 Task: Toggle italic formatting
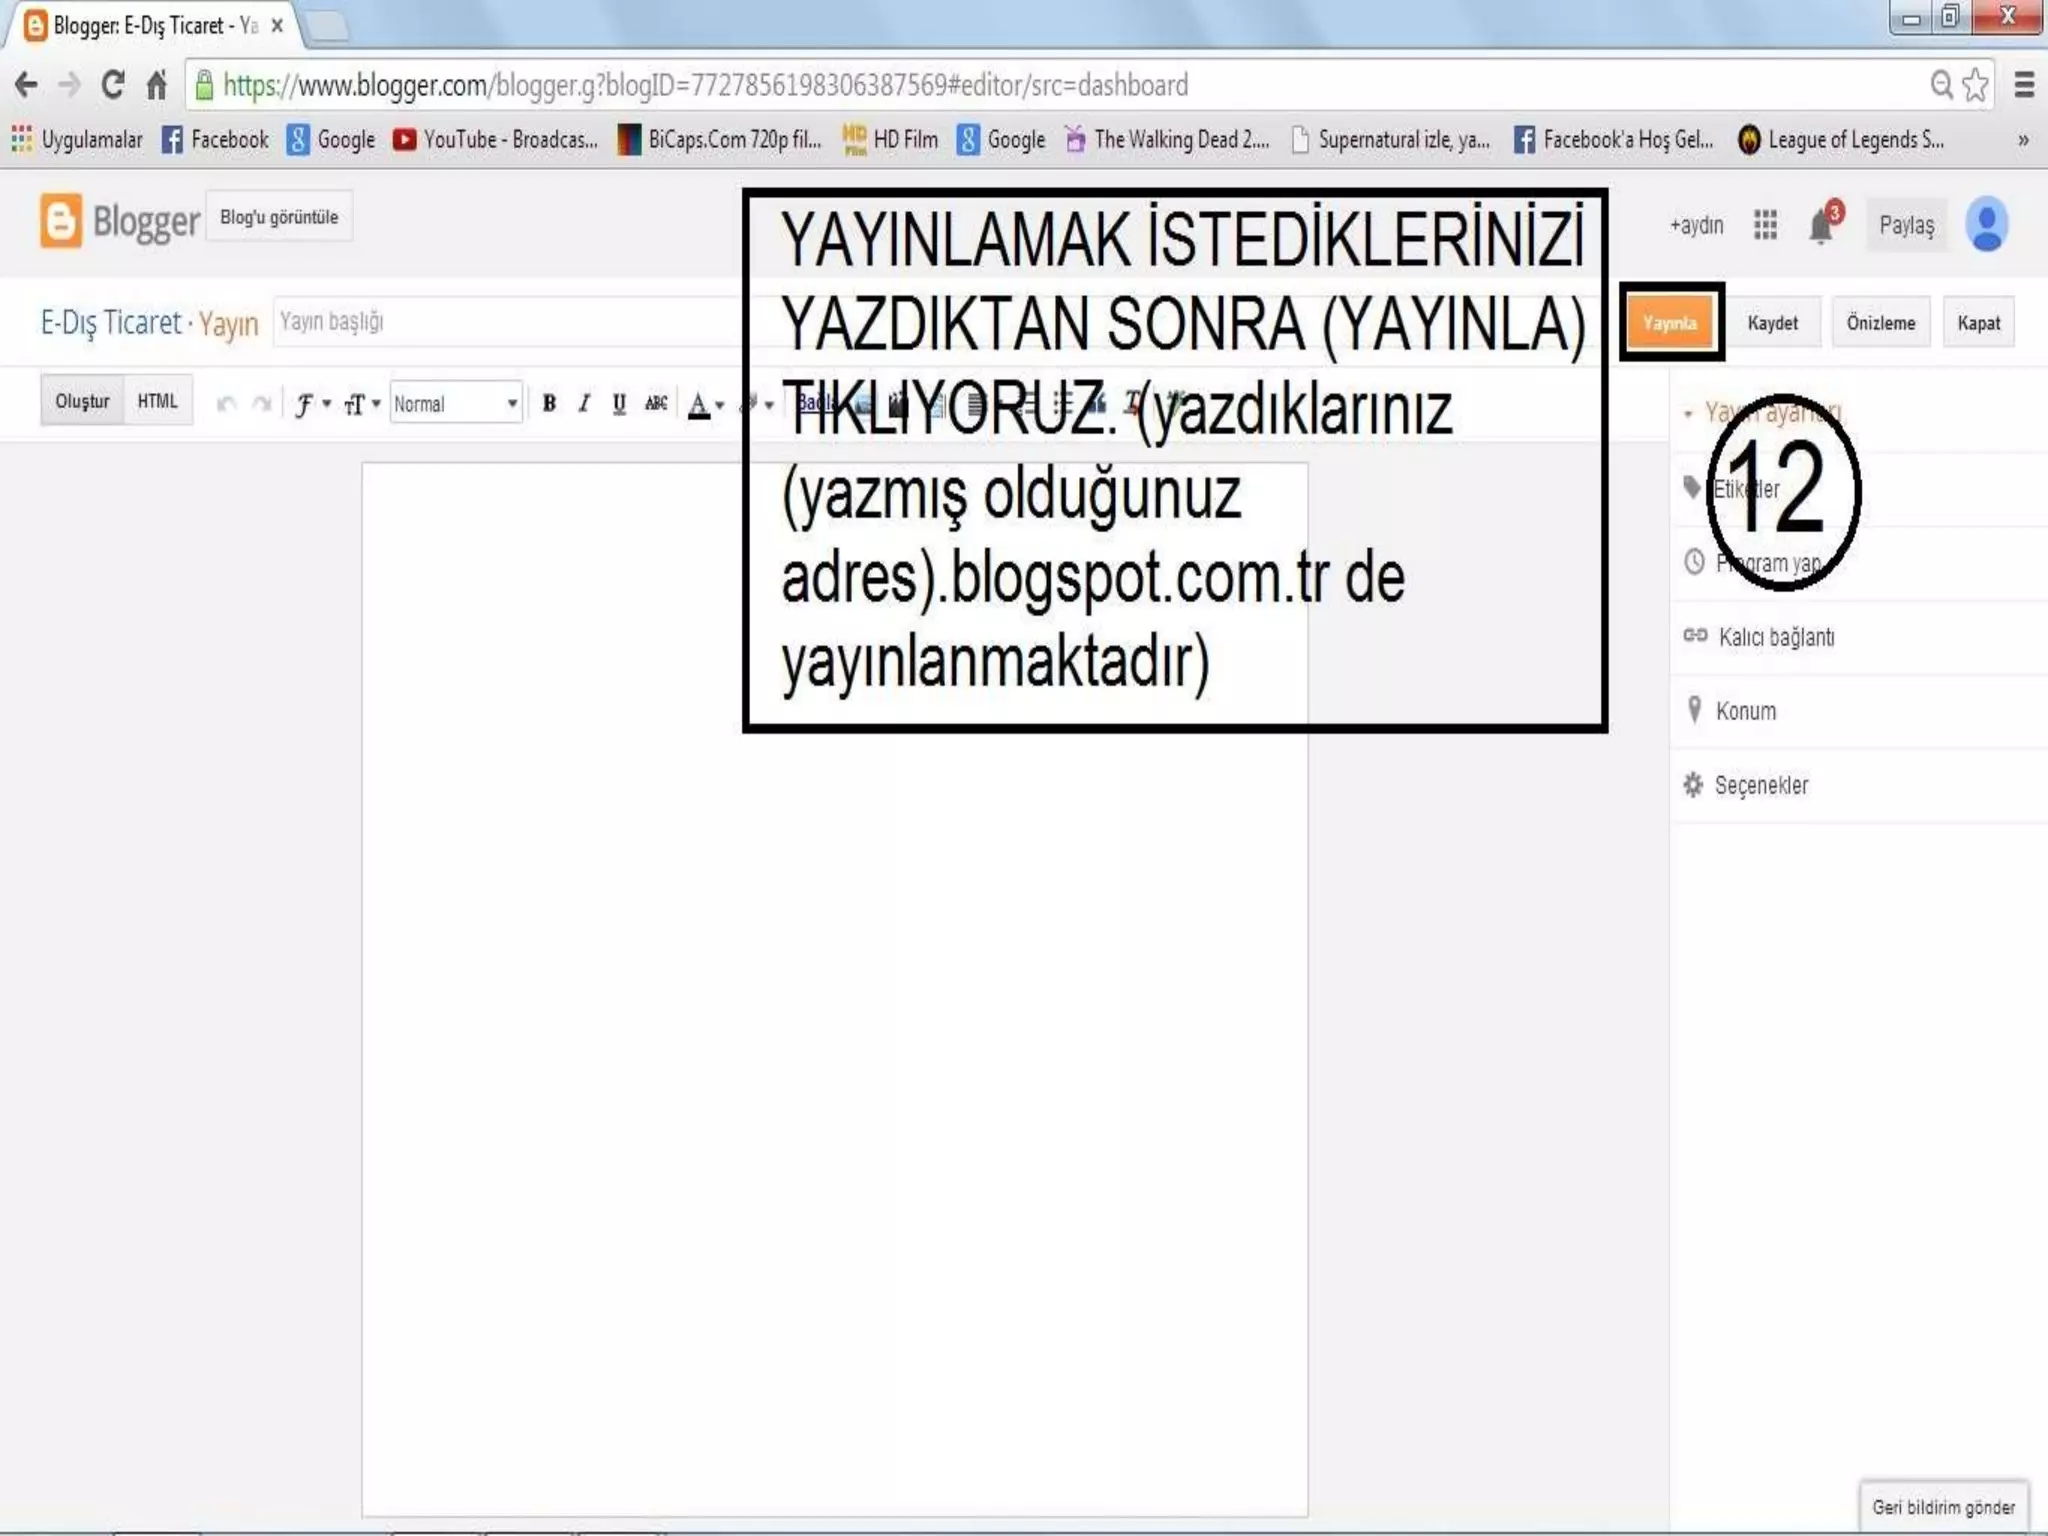pos(584,403)
